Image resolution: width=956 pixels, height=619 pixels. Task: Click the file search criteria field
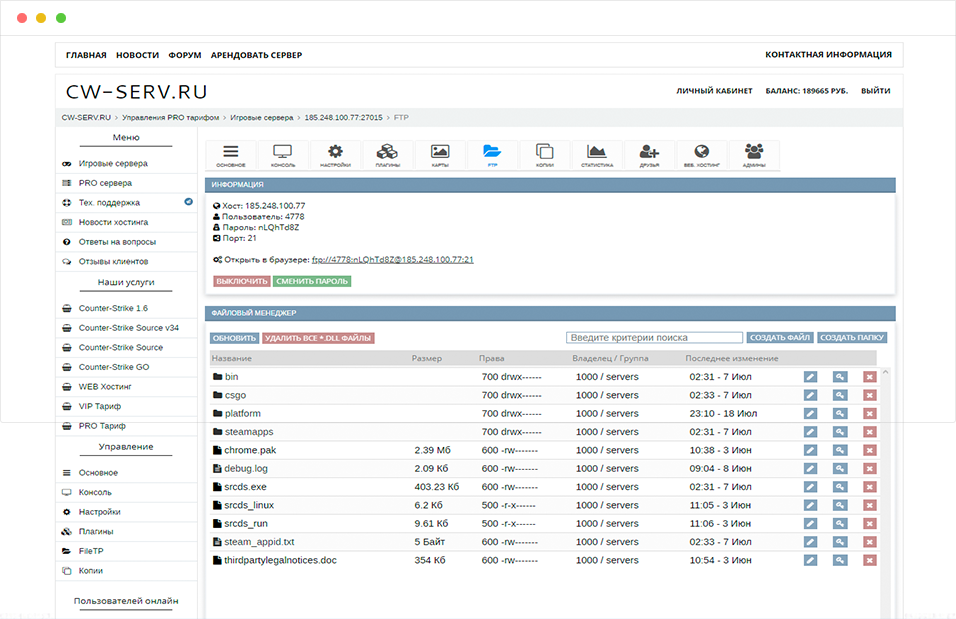(654, 338)
